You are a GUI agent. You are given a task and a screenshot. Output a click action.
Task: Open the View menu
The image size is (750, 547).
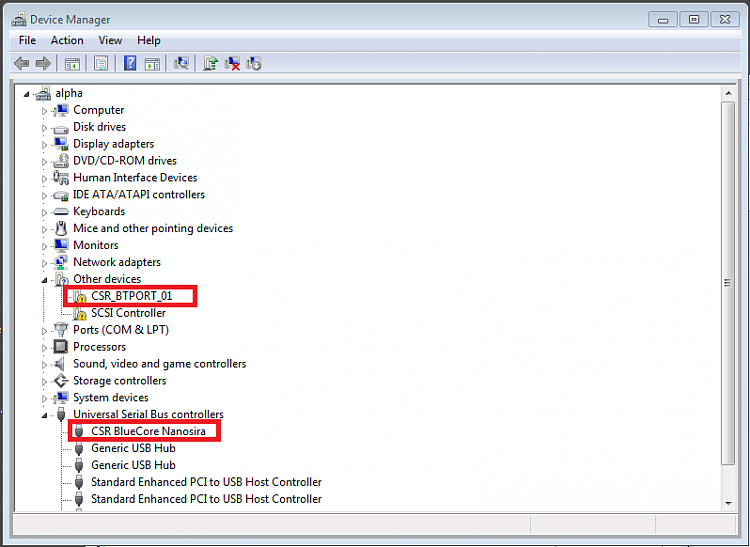click(x=110, y=40)
